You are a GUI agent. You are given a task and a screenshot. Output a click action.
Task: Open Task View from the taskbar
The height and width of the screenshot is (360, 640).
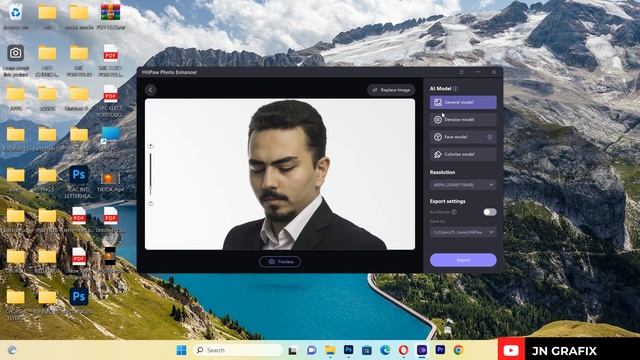[x=292, y=350]
